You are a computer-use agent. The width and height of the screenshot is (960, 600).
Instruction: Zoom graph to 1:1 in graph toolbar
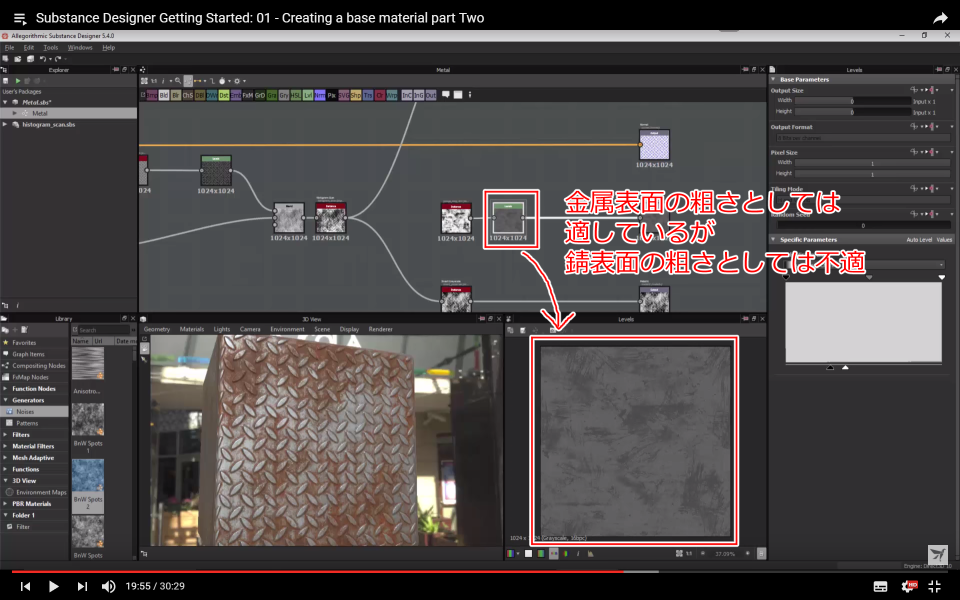154,81
